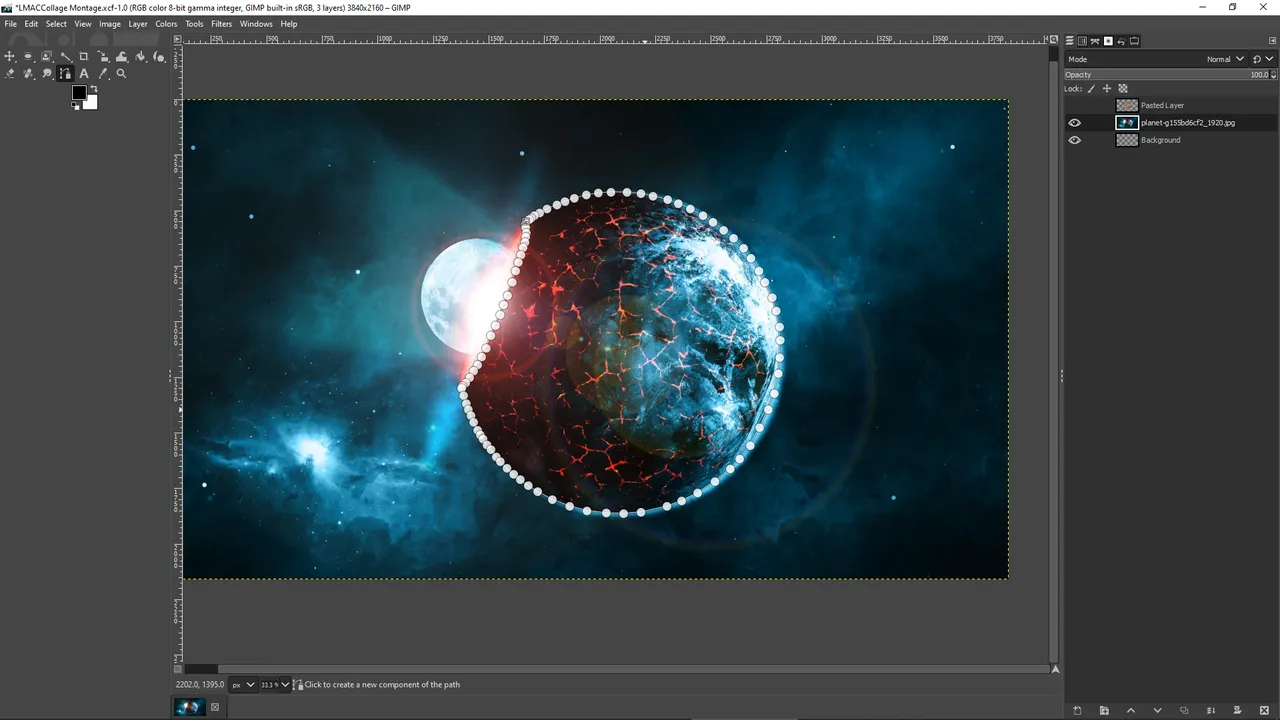Open the black foreground color swatch

coord(79,92)
